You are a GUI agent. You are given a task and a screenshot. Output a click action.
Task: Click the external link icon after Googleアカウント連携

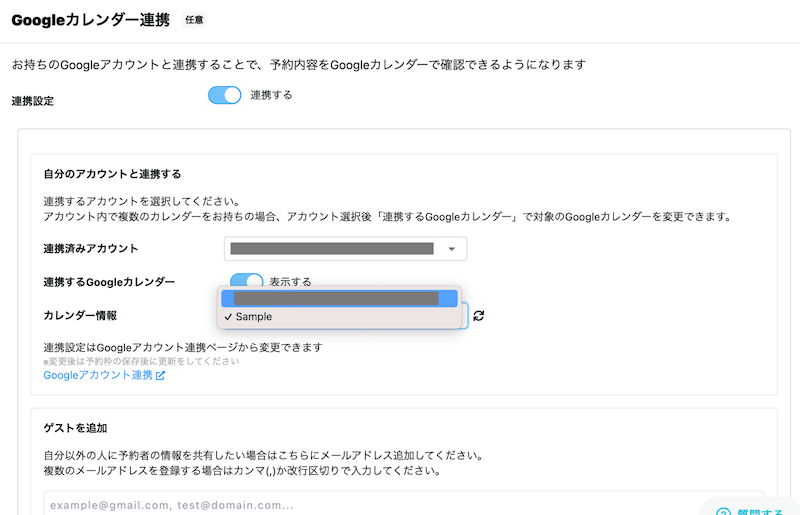click(x=160, y=376)
